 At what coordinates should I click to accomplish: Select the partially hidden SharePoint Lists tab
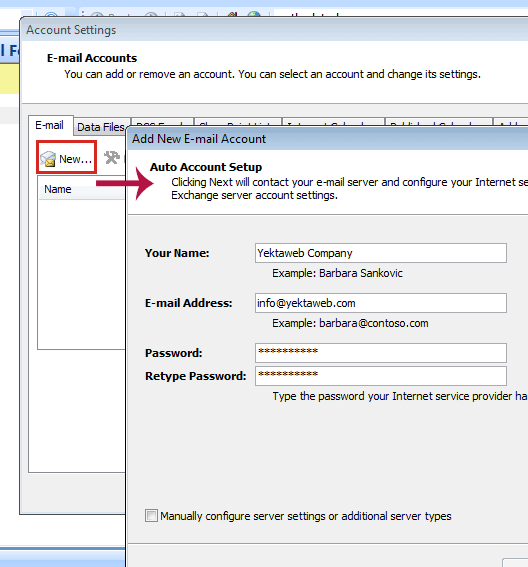[238, 122]
